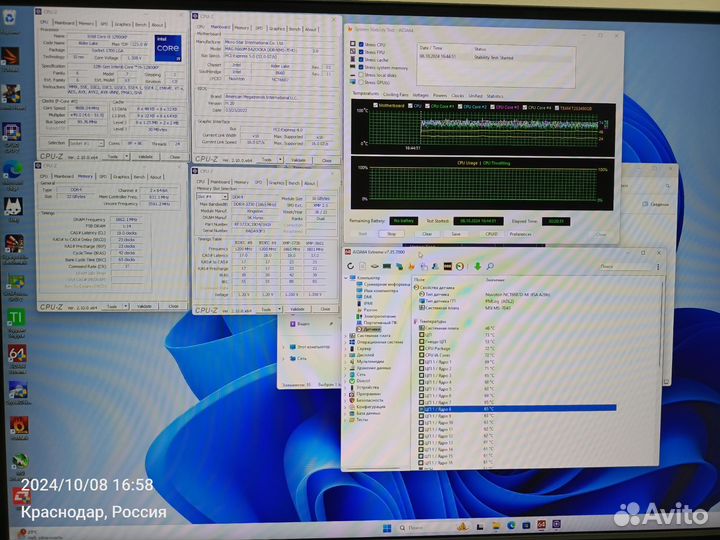Screen dimensions: 720x540
Task: Open Bench tab in top-left CPU-Z window
Action: (141, 24)
